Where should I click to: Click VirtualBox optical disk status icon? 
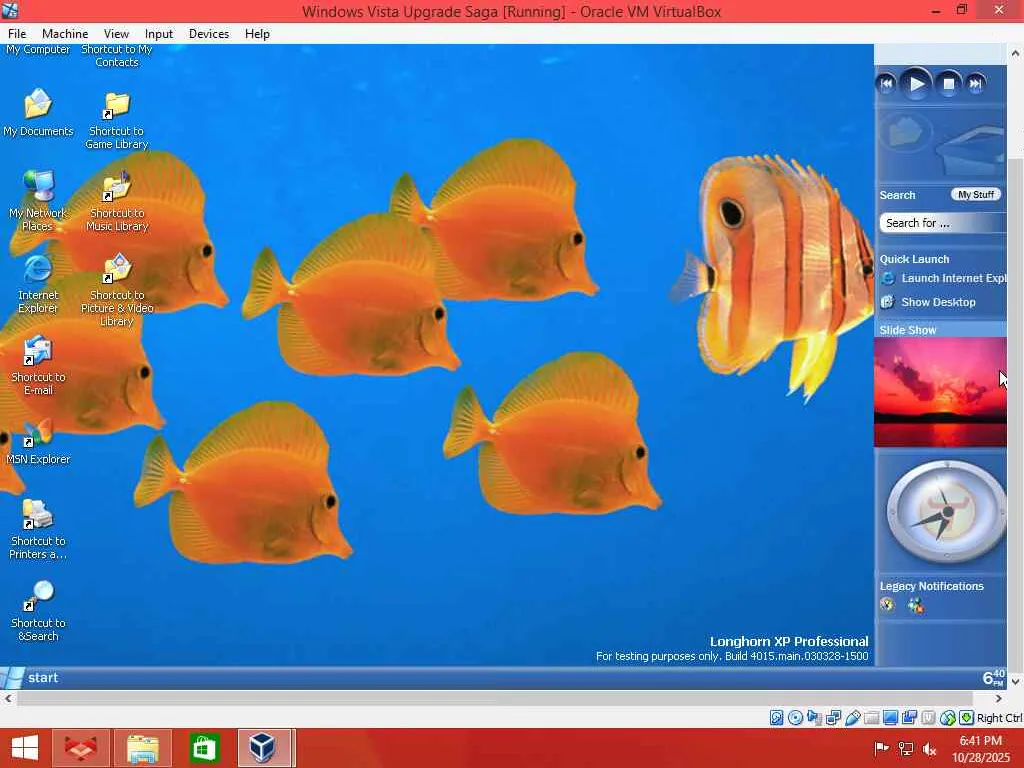pyautogui.click(x=795, y=718)
